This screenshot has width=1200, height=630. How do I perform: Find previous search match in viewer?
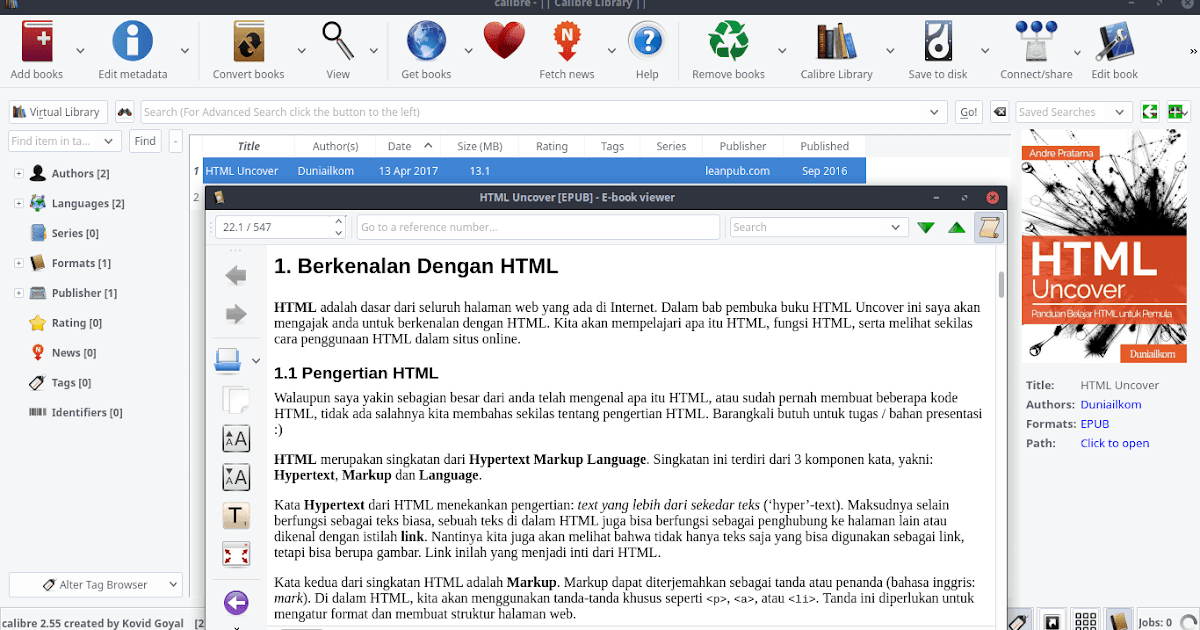click(x=957, y=228)
